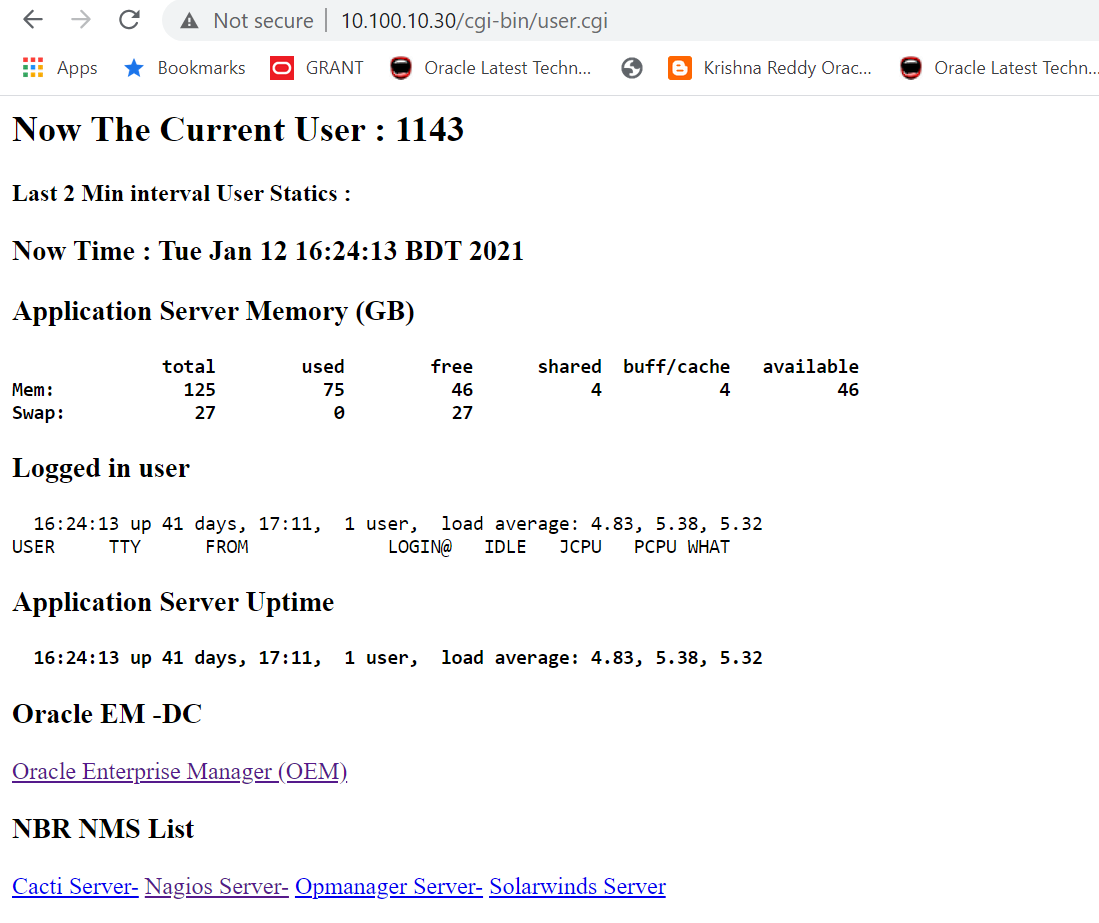Viewport: 1099px width, 923px height.
Task: Click the blue star Bookmarks icon
Action: pos(133,68)
